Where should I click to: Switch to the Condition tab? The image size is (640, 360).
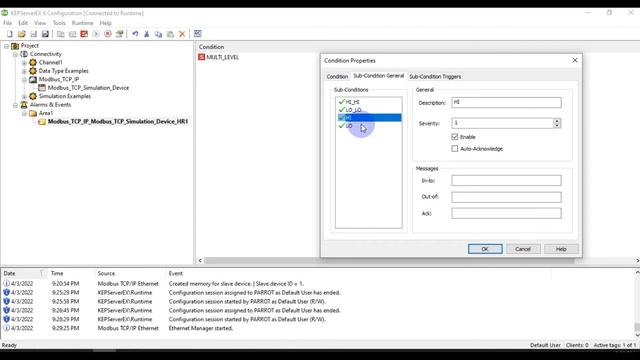[337, 76]
